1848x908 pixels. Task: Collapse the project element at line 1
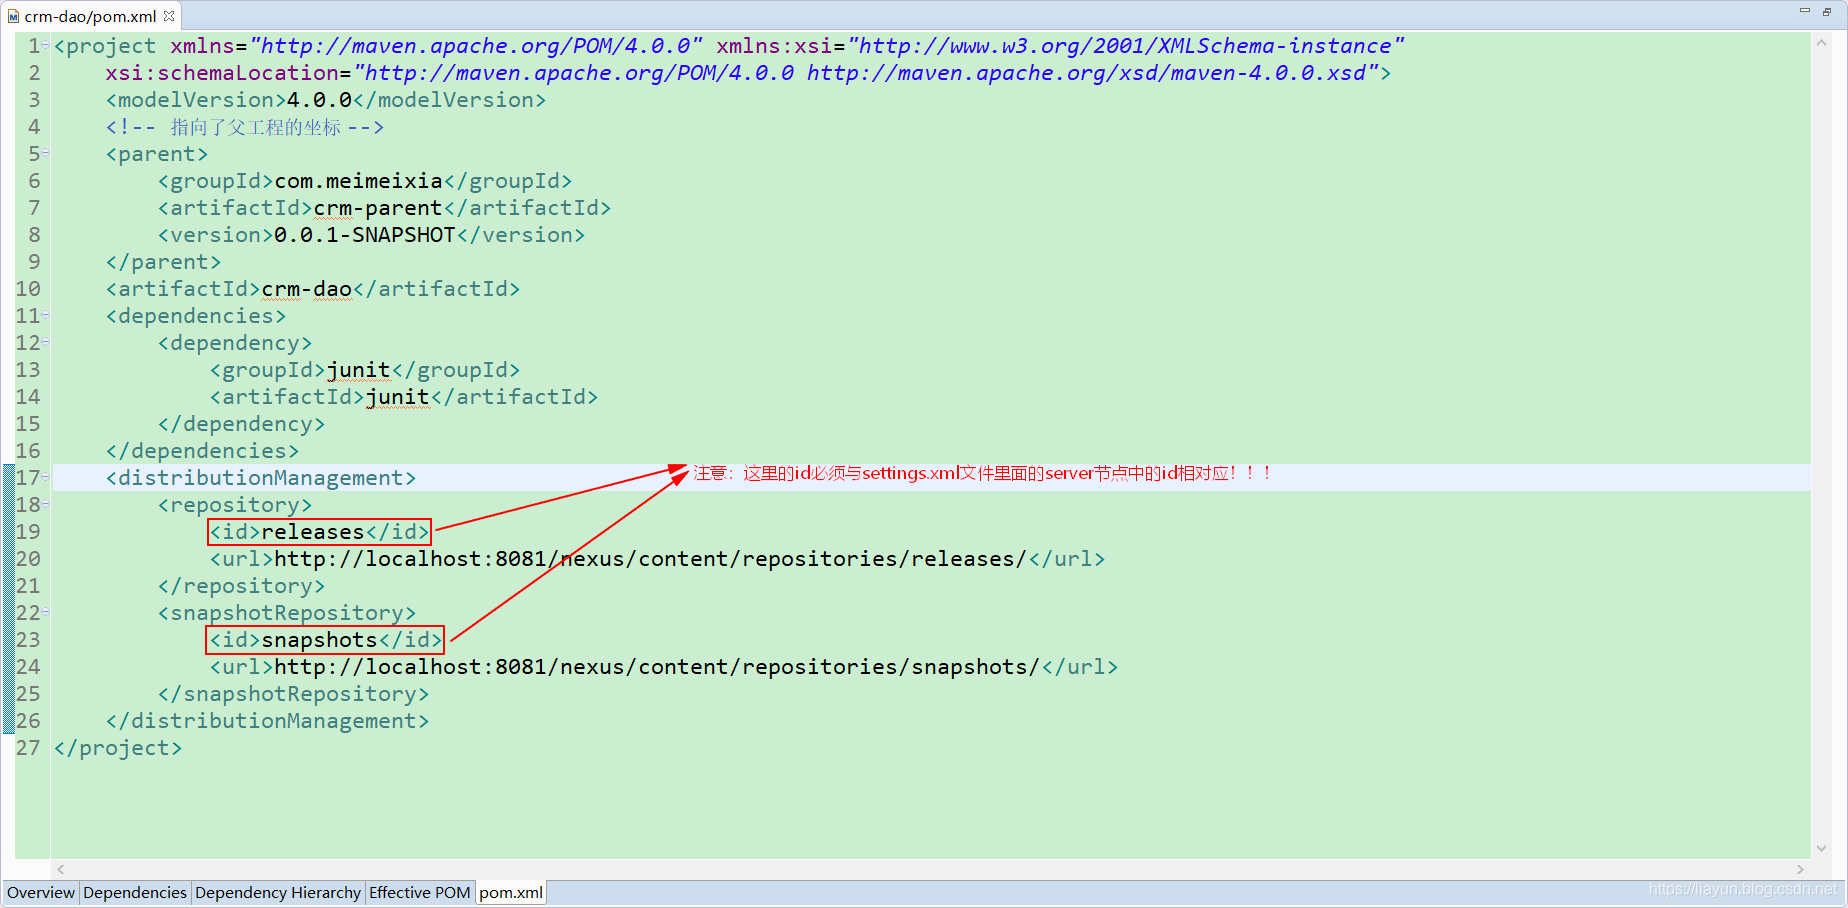(46, 45)
